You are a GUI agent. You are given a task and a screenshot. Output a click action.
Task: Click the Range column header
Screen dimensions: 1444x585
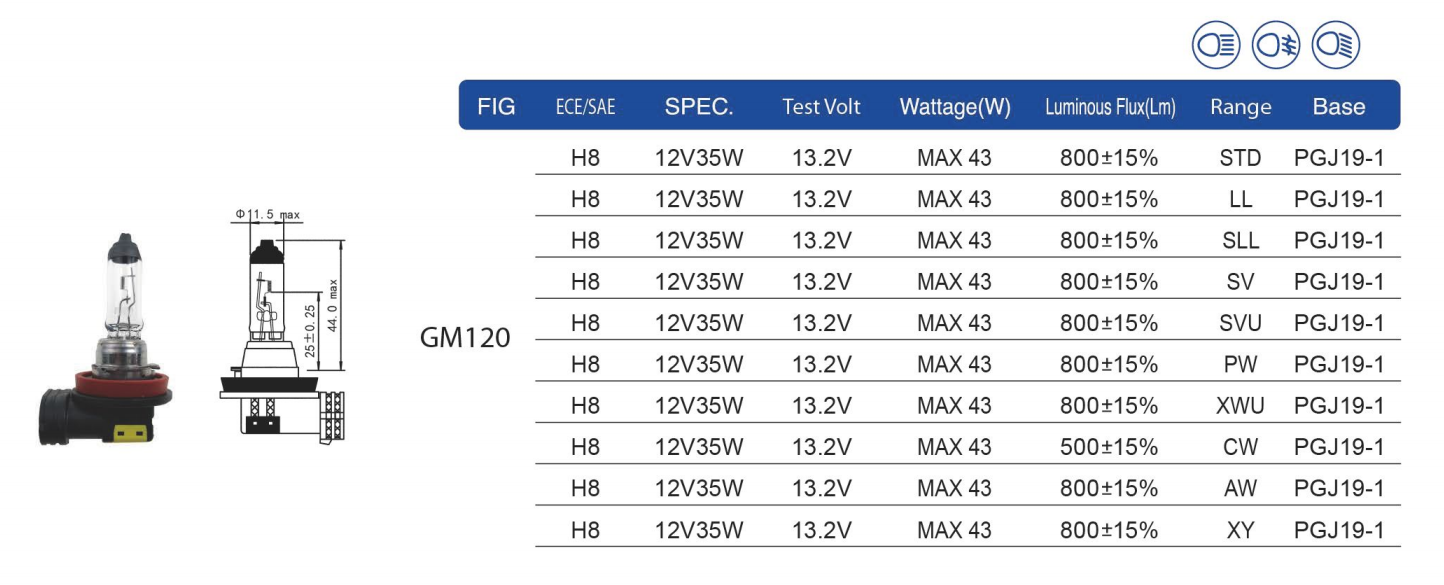coord(1240,108)
